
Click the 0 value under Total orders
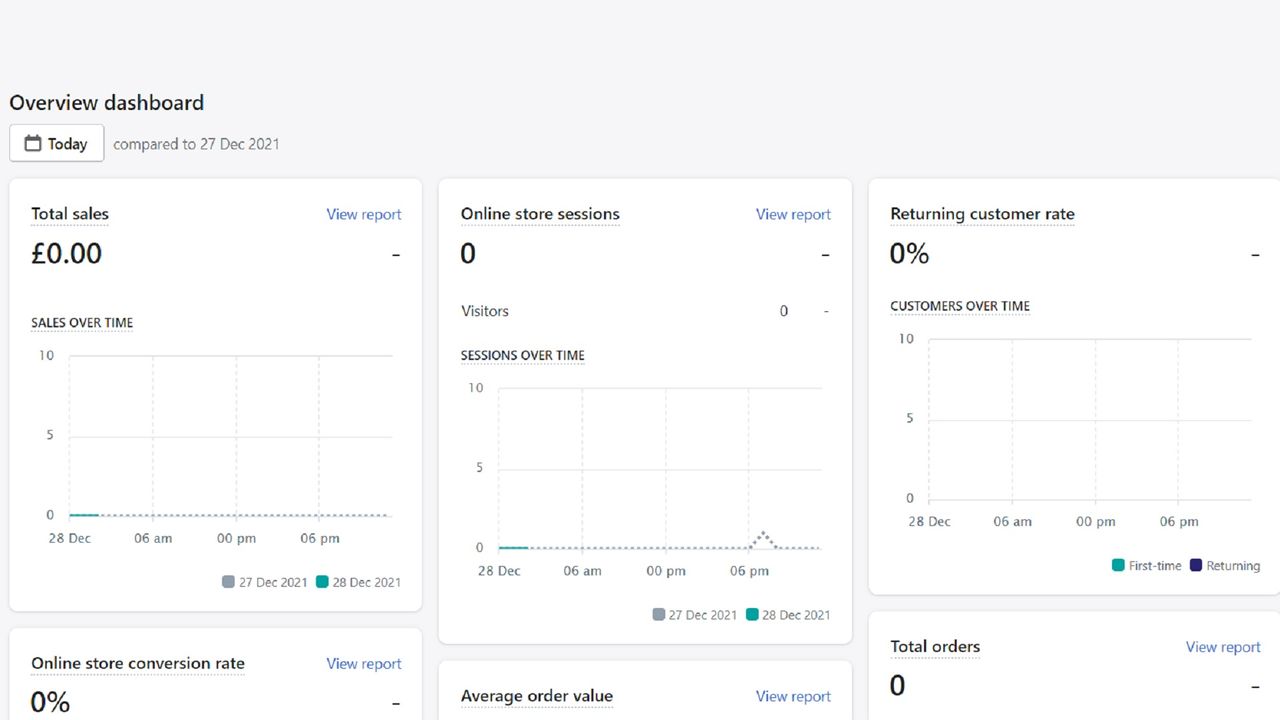897,686
